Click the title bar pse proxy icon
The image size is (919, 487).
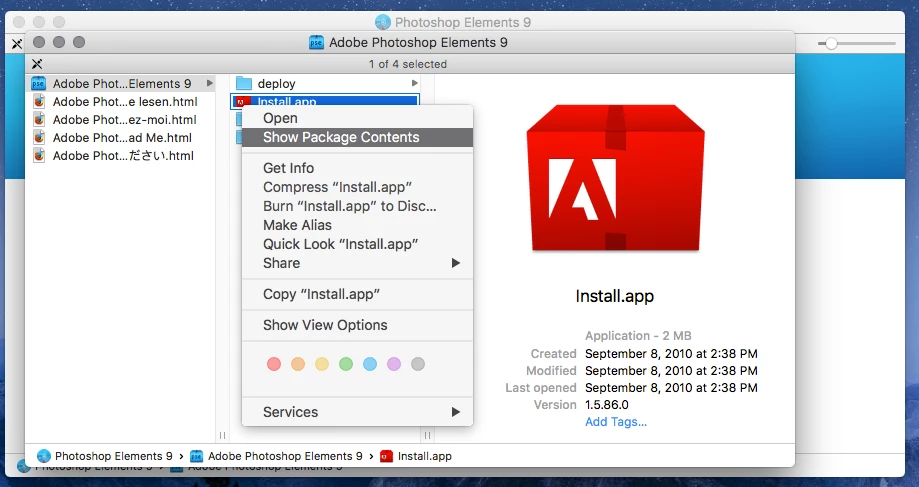pyautogui.click(x=316, y=42)
